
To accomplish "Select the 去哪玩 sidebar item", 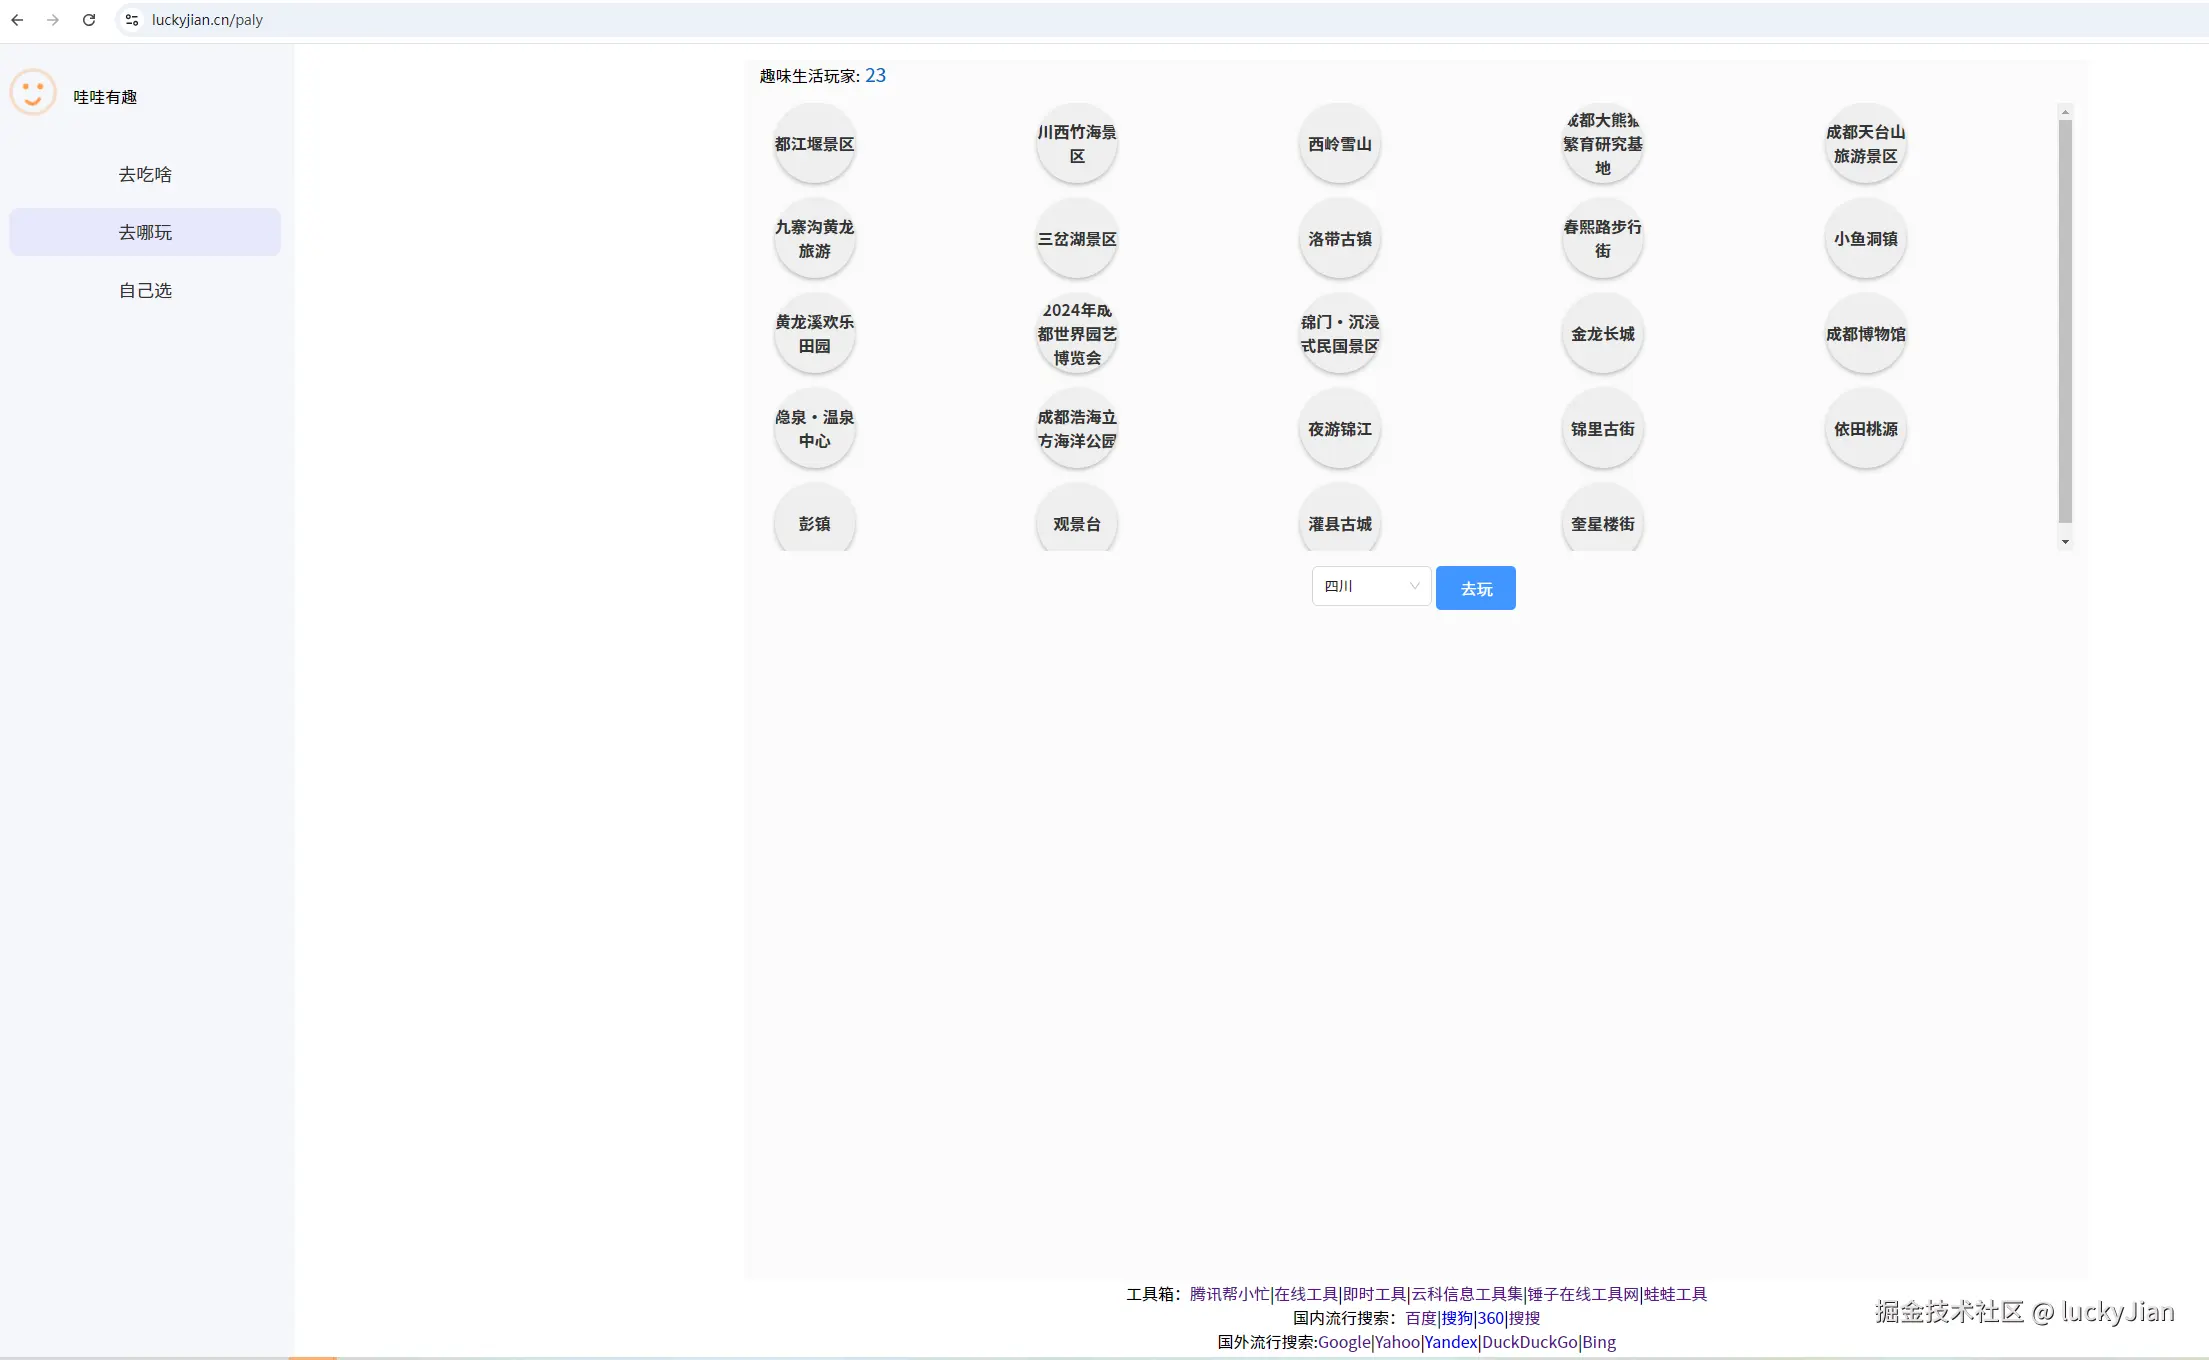I will pos(145,233).
